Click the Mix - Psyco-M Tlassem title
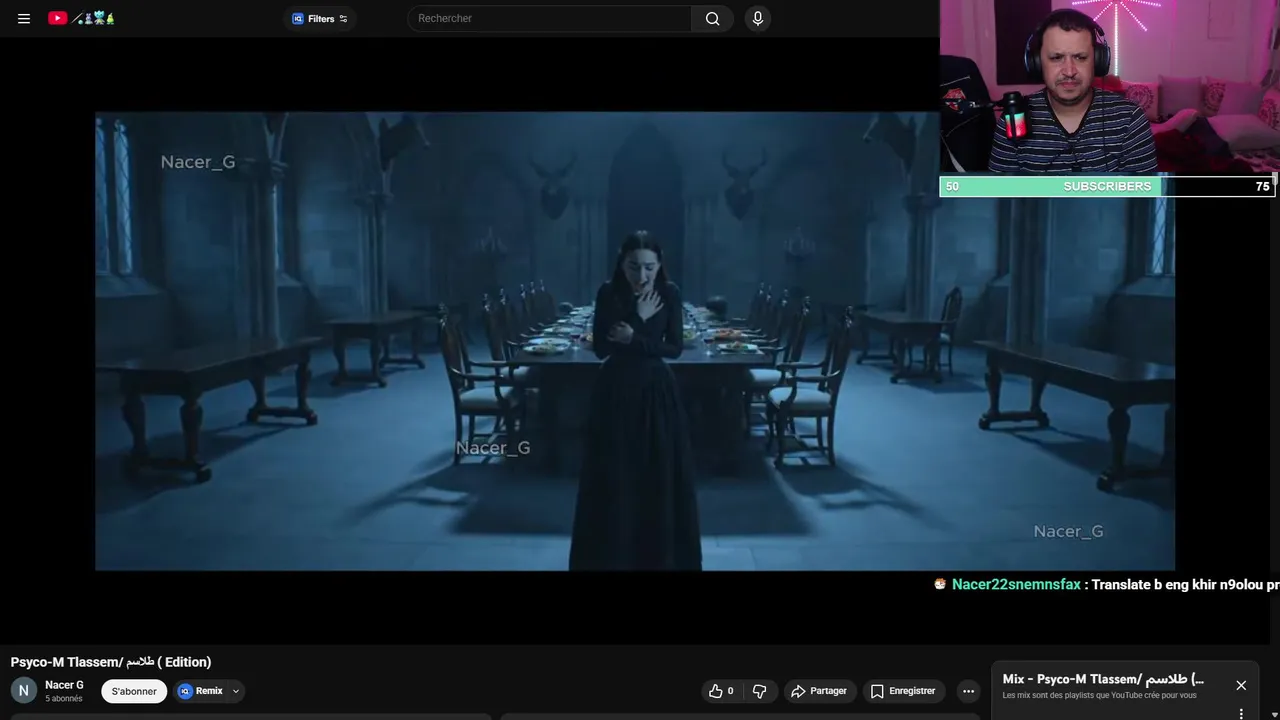The width and height of the screenshot is (1280, 720). point(1103,679)
